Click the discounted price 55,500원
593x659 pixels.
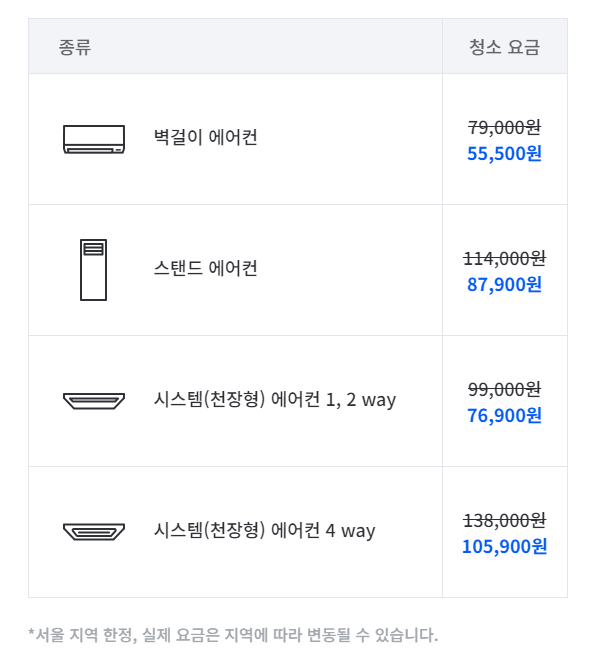[504, 153]
